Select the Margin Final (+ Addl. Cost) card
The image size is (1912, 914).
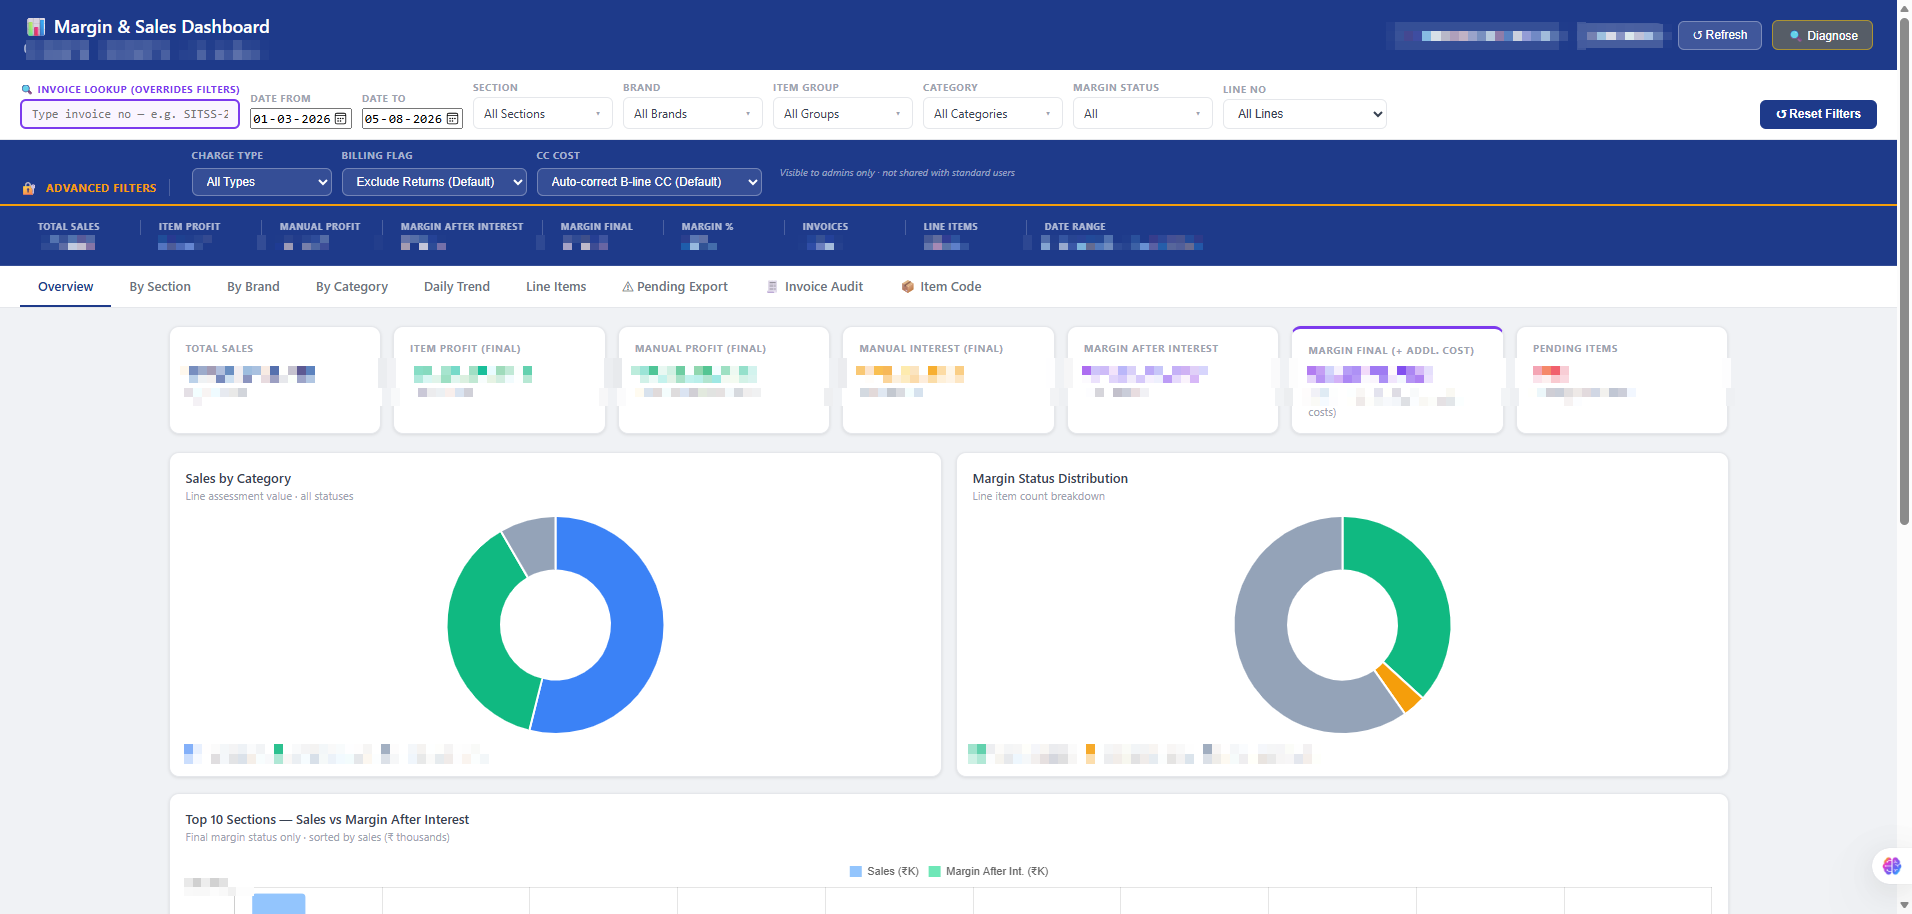pos(1397,380)
